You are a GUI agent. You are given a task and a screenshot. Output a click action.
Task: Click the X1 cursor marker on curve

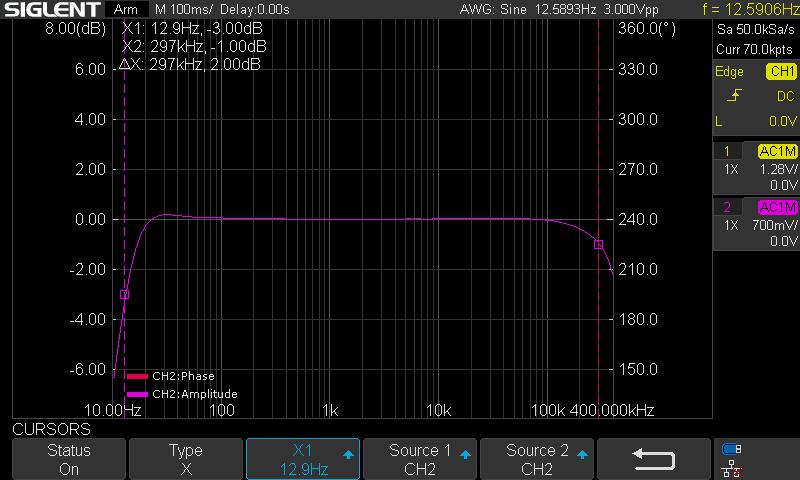pos(124,294)
